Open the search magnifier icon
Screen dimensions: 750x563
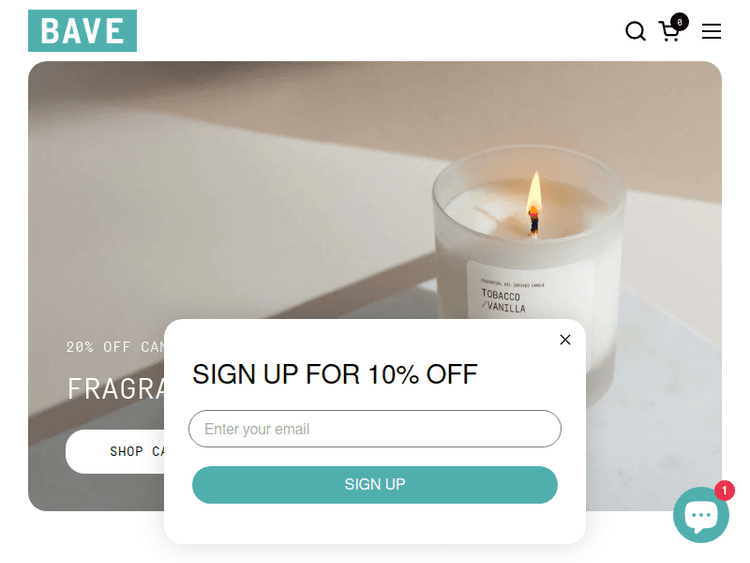635,32
